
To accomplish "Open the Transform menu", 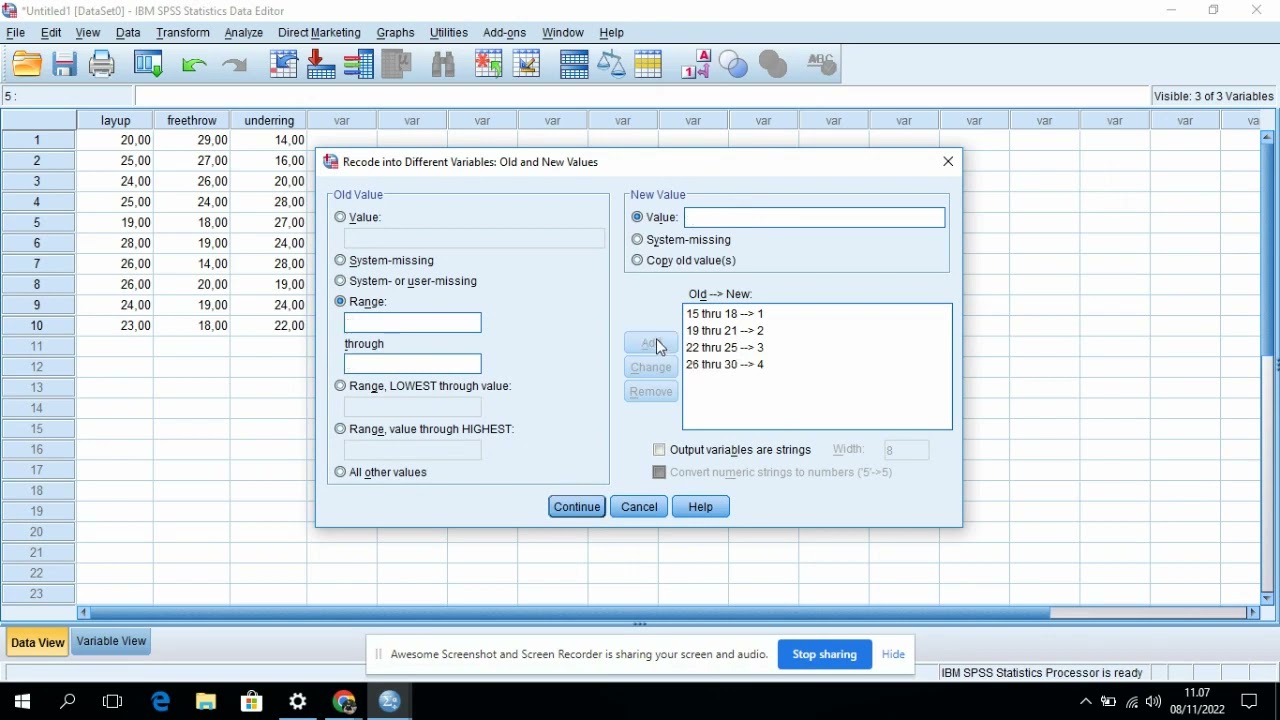I will pyautogui.click(x=182, y=33).
